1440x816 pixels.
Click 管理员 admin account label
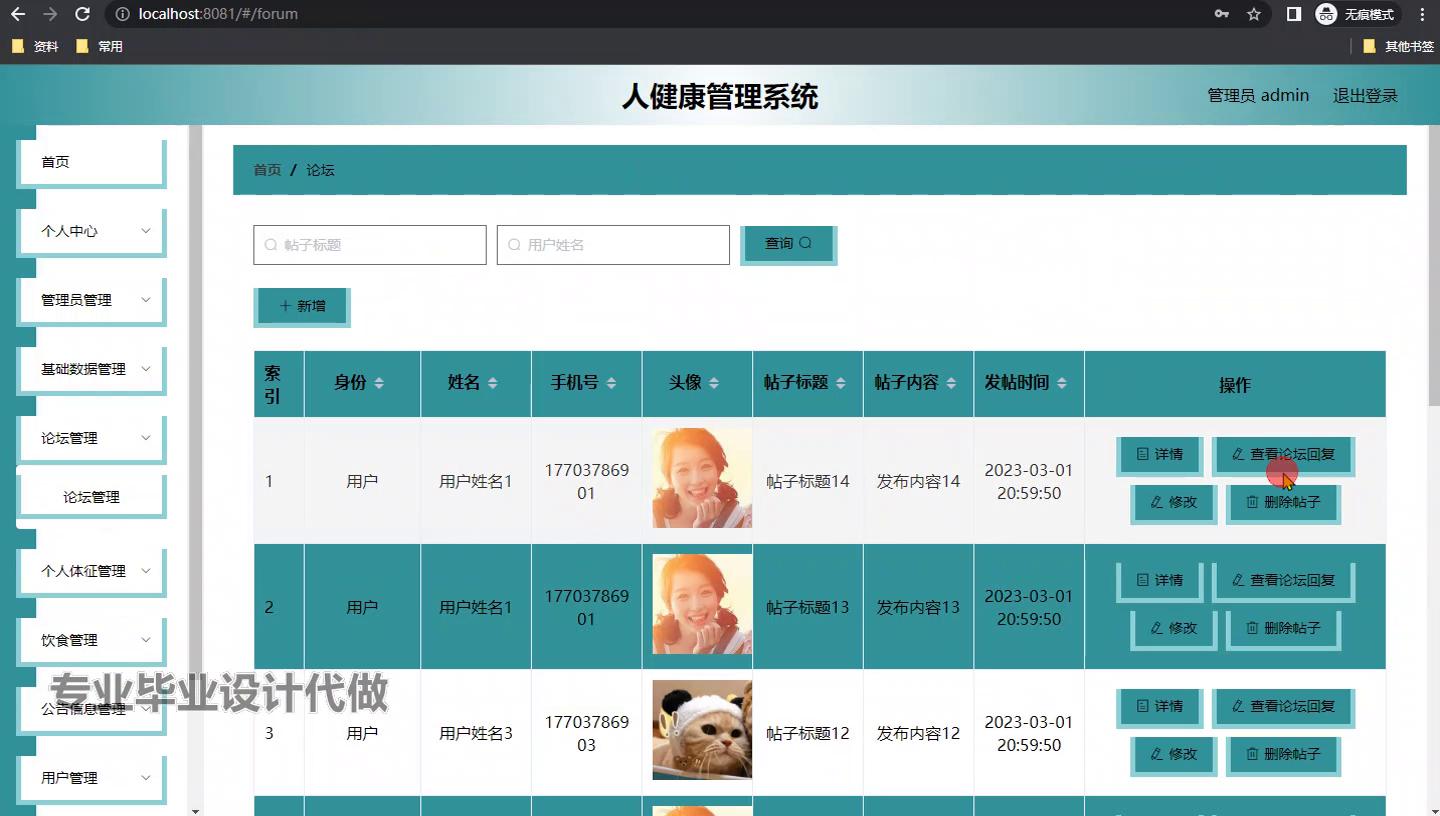pos(1258,96)
